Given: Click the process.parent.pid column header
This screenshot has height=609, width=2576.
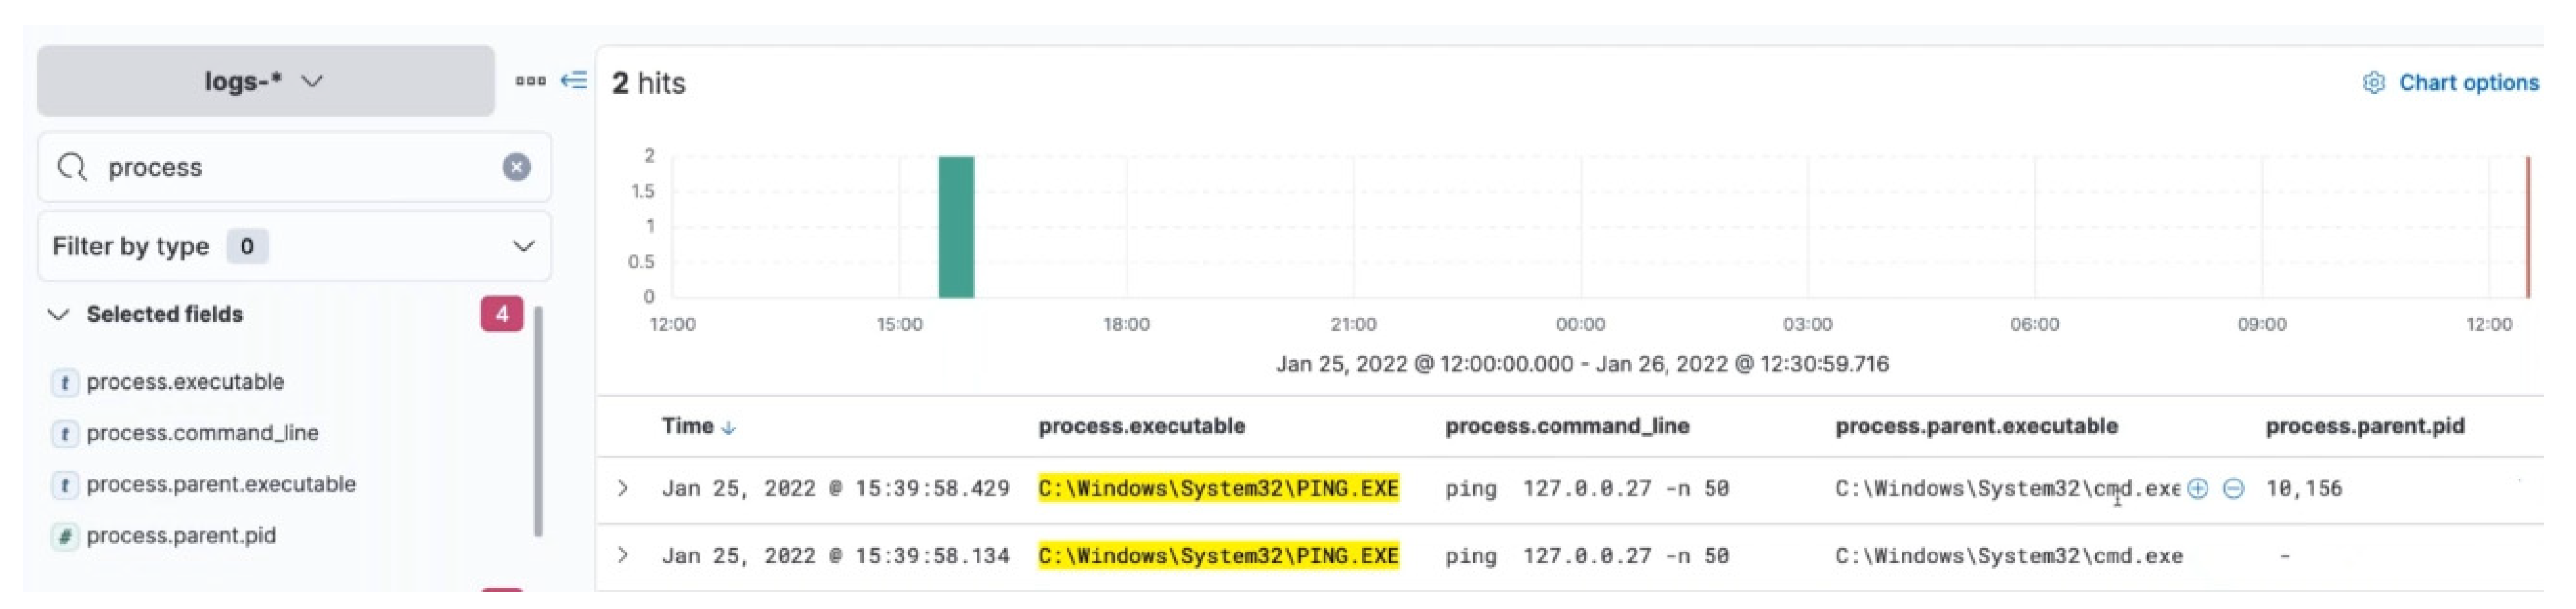Looking at the screenshot, I should coord(2364,426).
